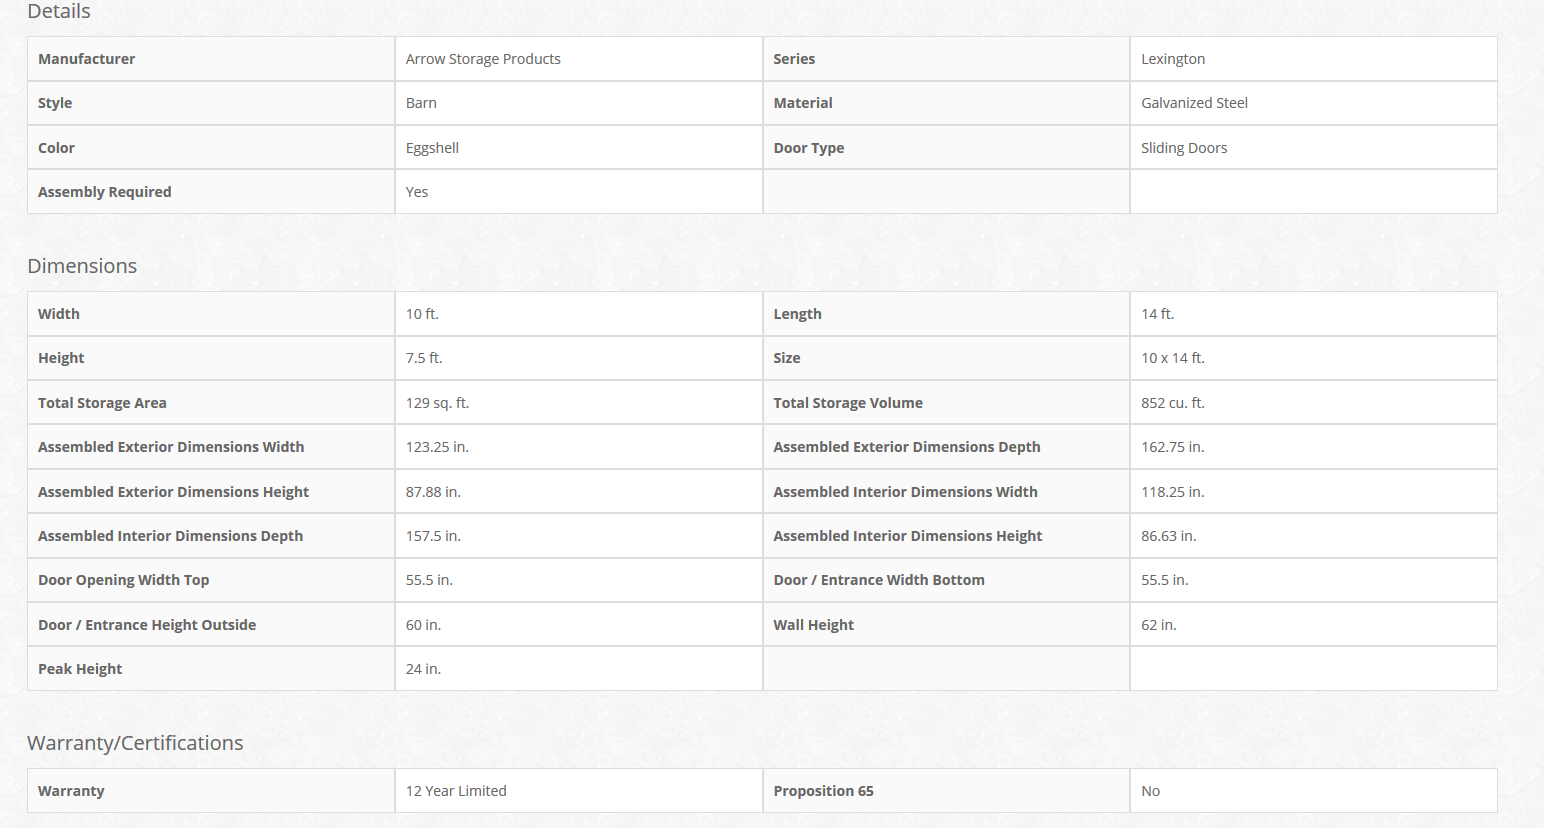Click the Series label cell
Viewport: 1544px width, 828px height.
pos(946,59)
